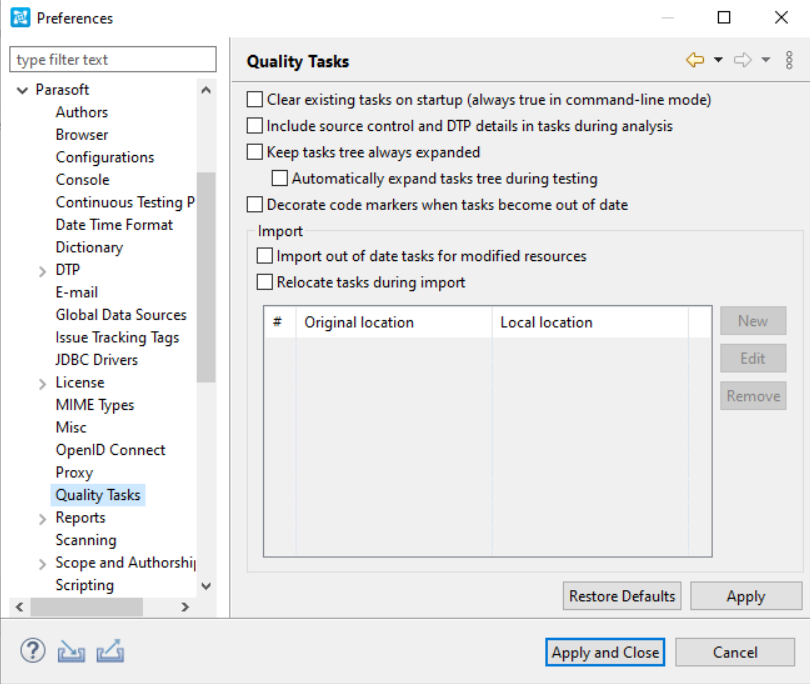Select Continuous Testing preferences item
810x684 pixels.
(x=125, y=203)
